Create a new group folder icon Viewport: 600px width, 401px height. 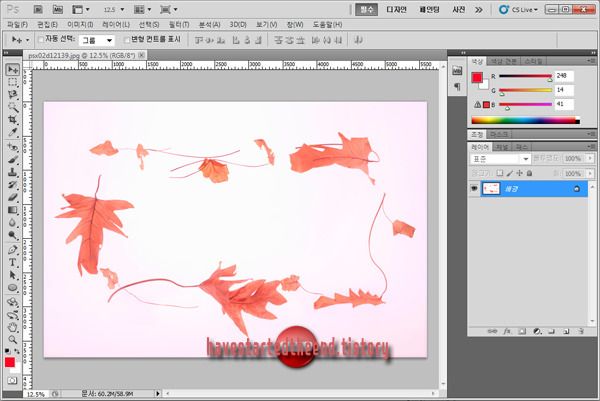click(551, 331)
